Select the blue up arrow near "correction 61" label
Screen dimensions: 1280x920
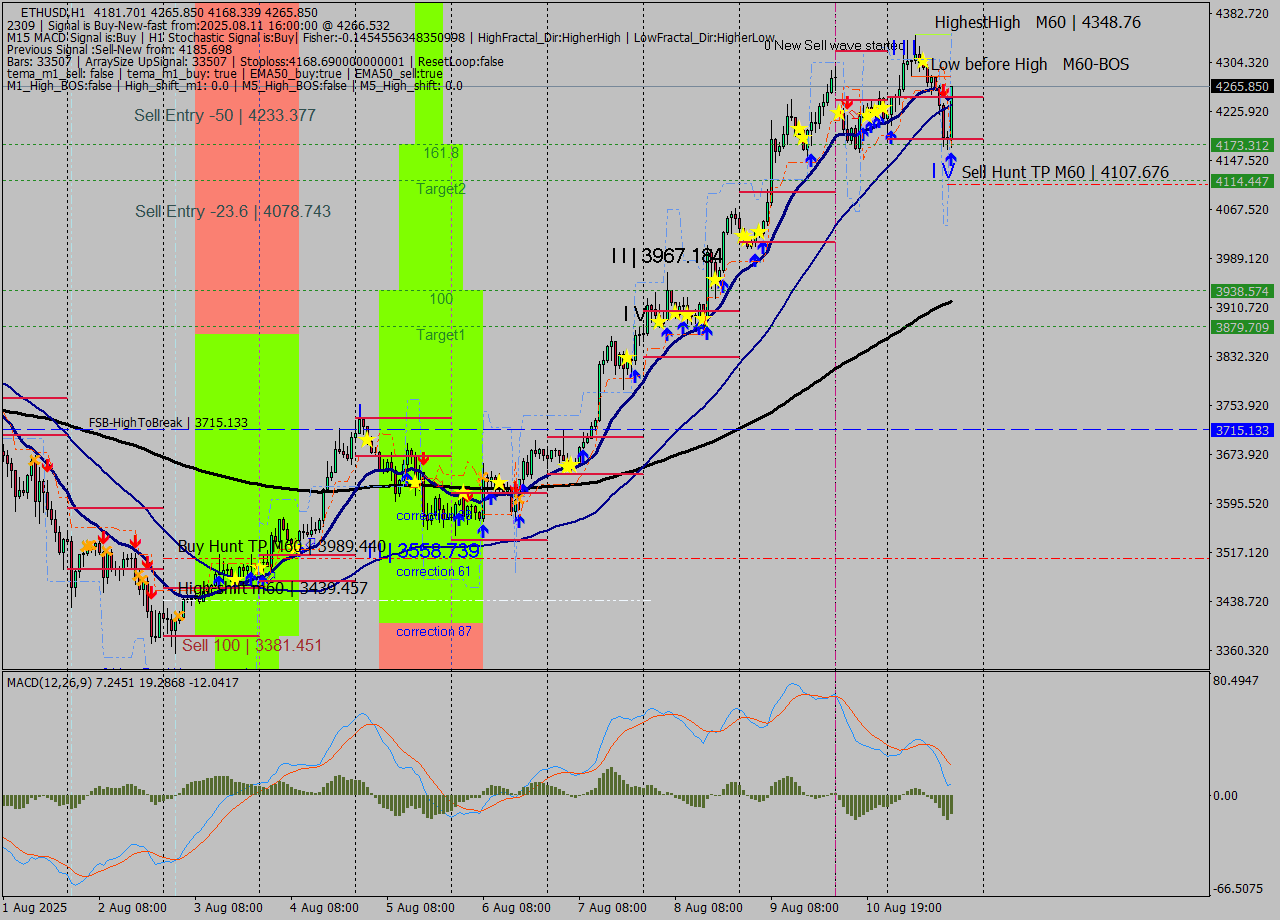[484, 531]
